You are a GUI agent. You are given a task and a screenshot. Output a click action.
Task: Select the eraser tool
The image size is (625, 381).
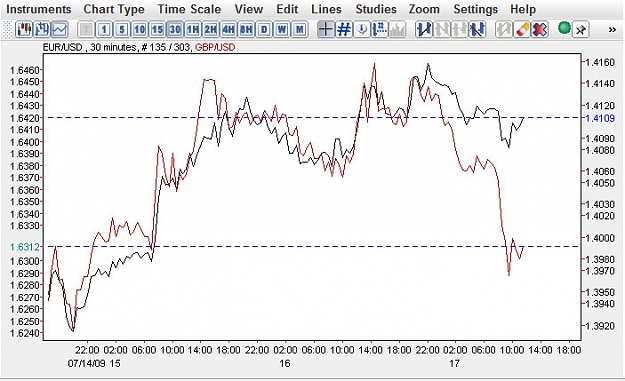point(521,29)
